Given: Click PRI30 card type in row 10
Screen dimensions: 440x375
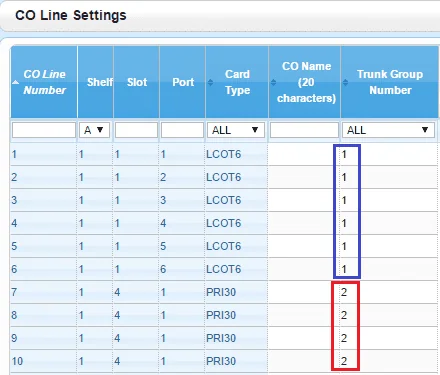Looking at the screenshot, I should click(x=221, y=361).
